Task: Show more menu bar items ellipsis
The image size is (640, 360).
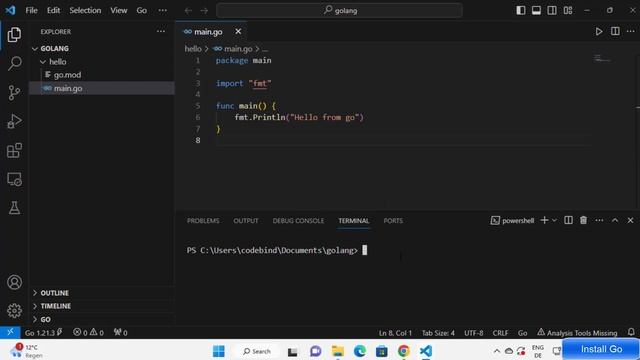Action: click(162, 10)
